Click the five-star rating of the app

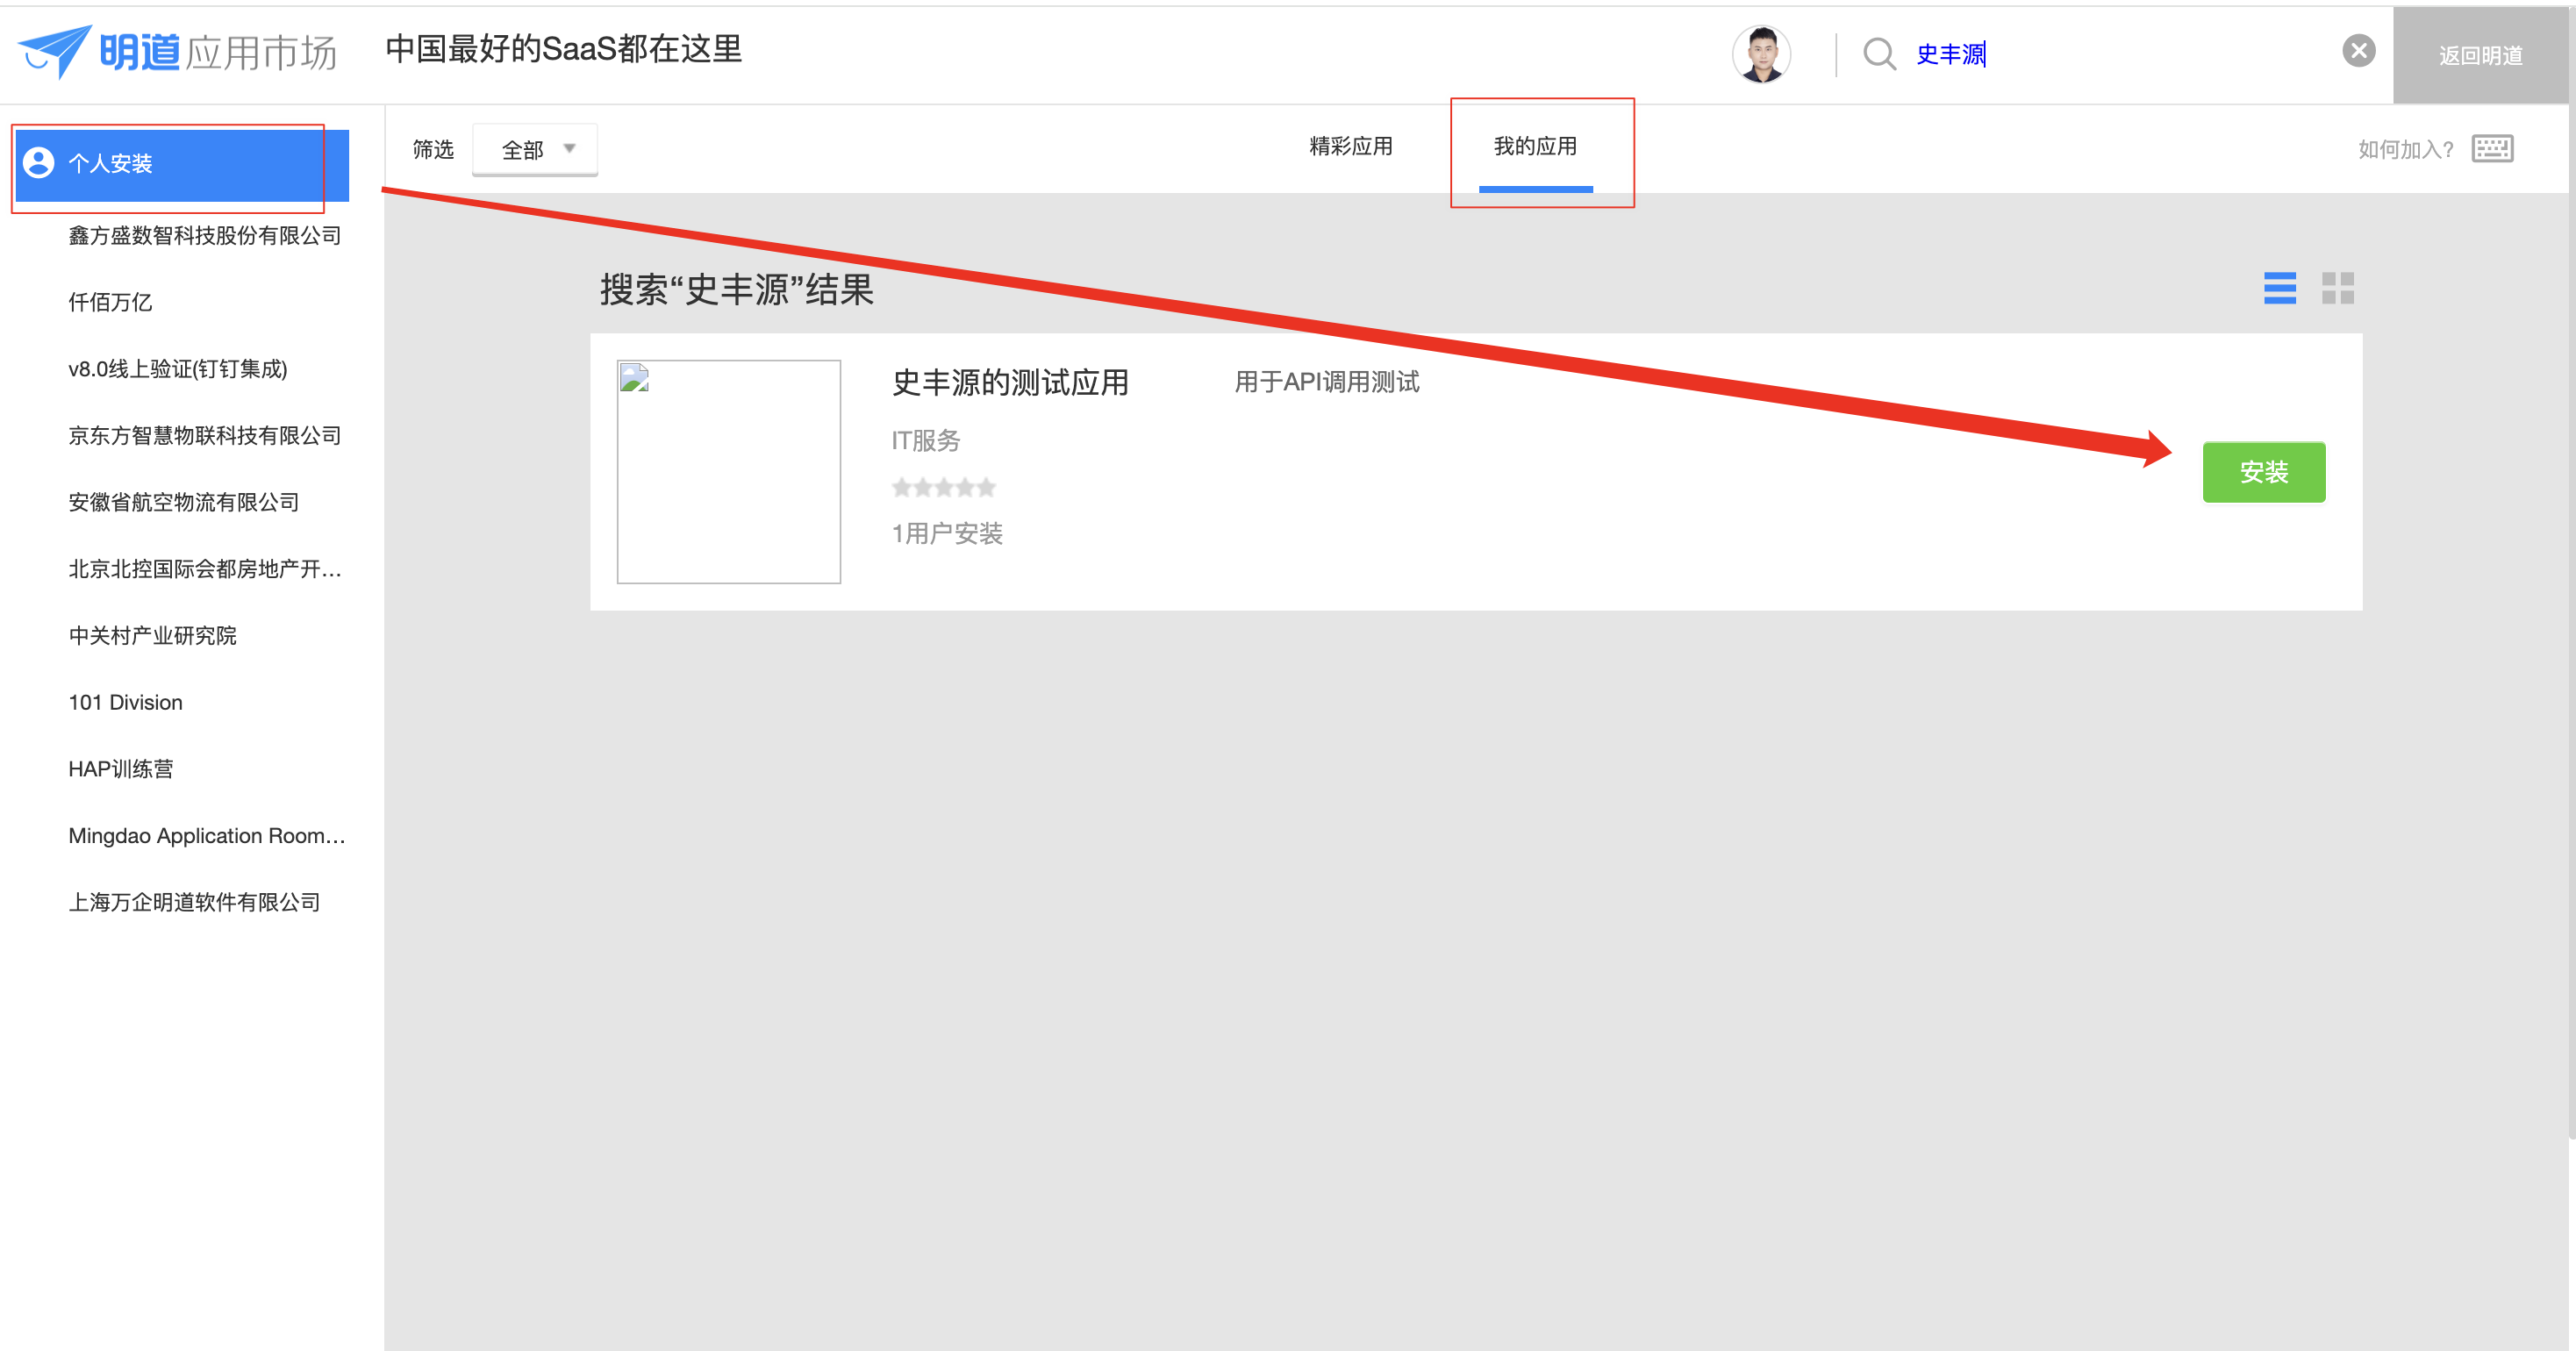point(943,487)
